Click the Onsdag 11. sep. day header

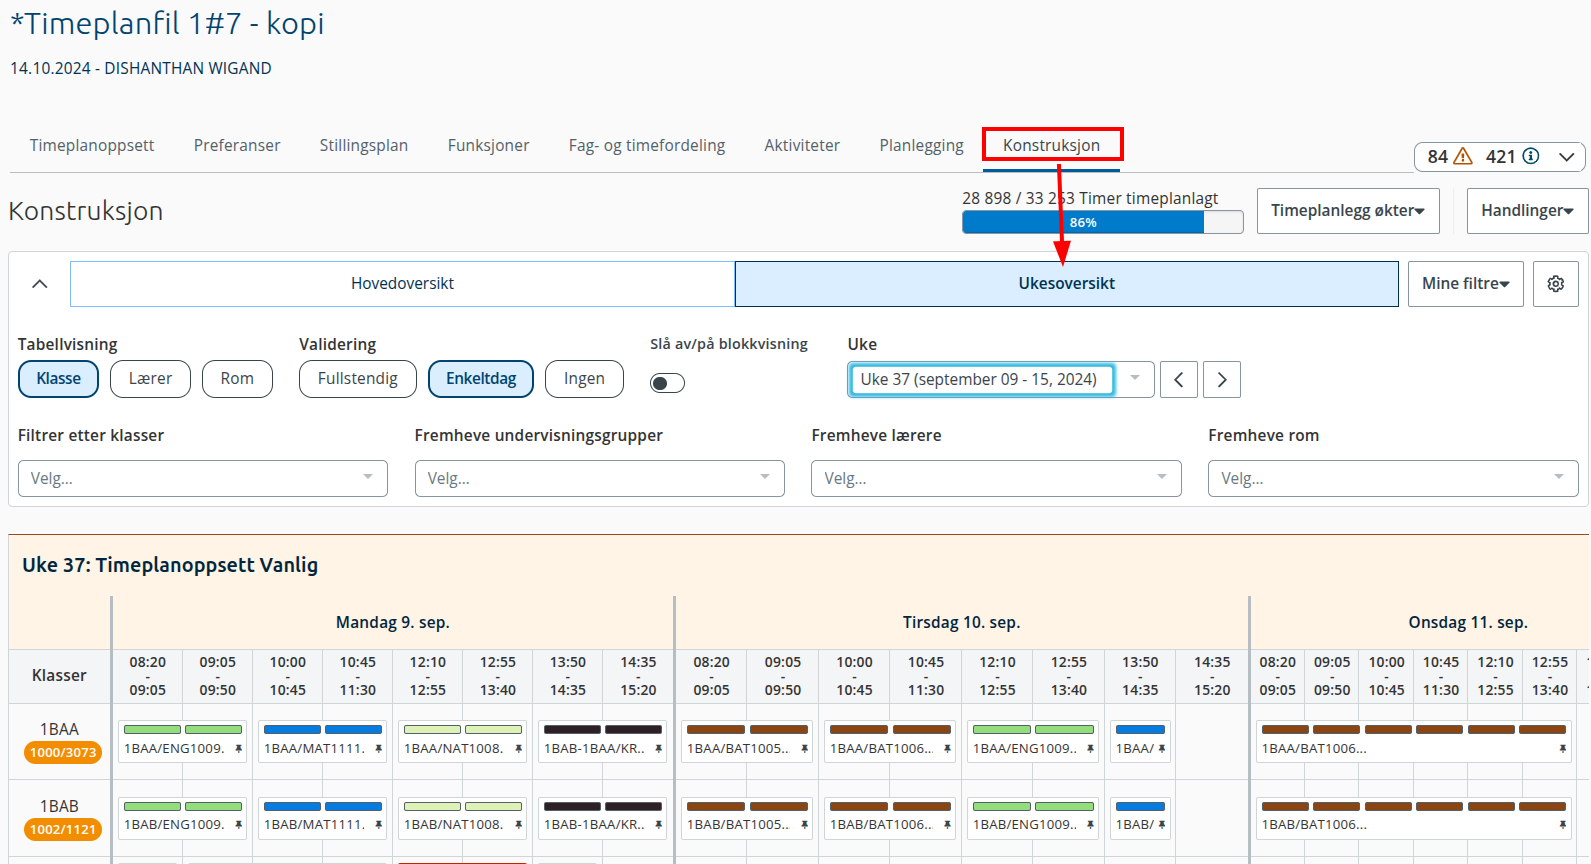tap(1468, 623)
